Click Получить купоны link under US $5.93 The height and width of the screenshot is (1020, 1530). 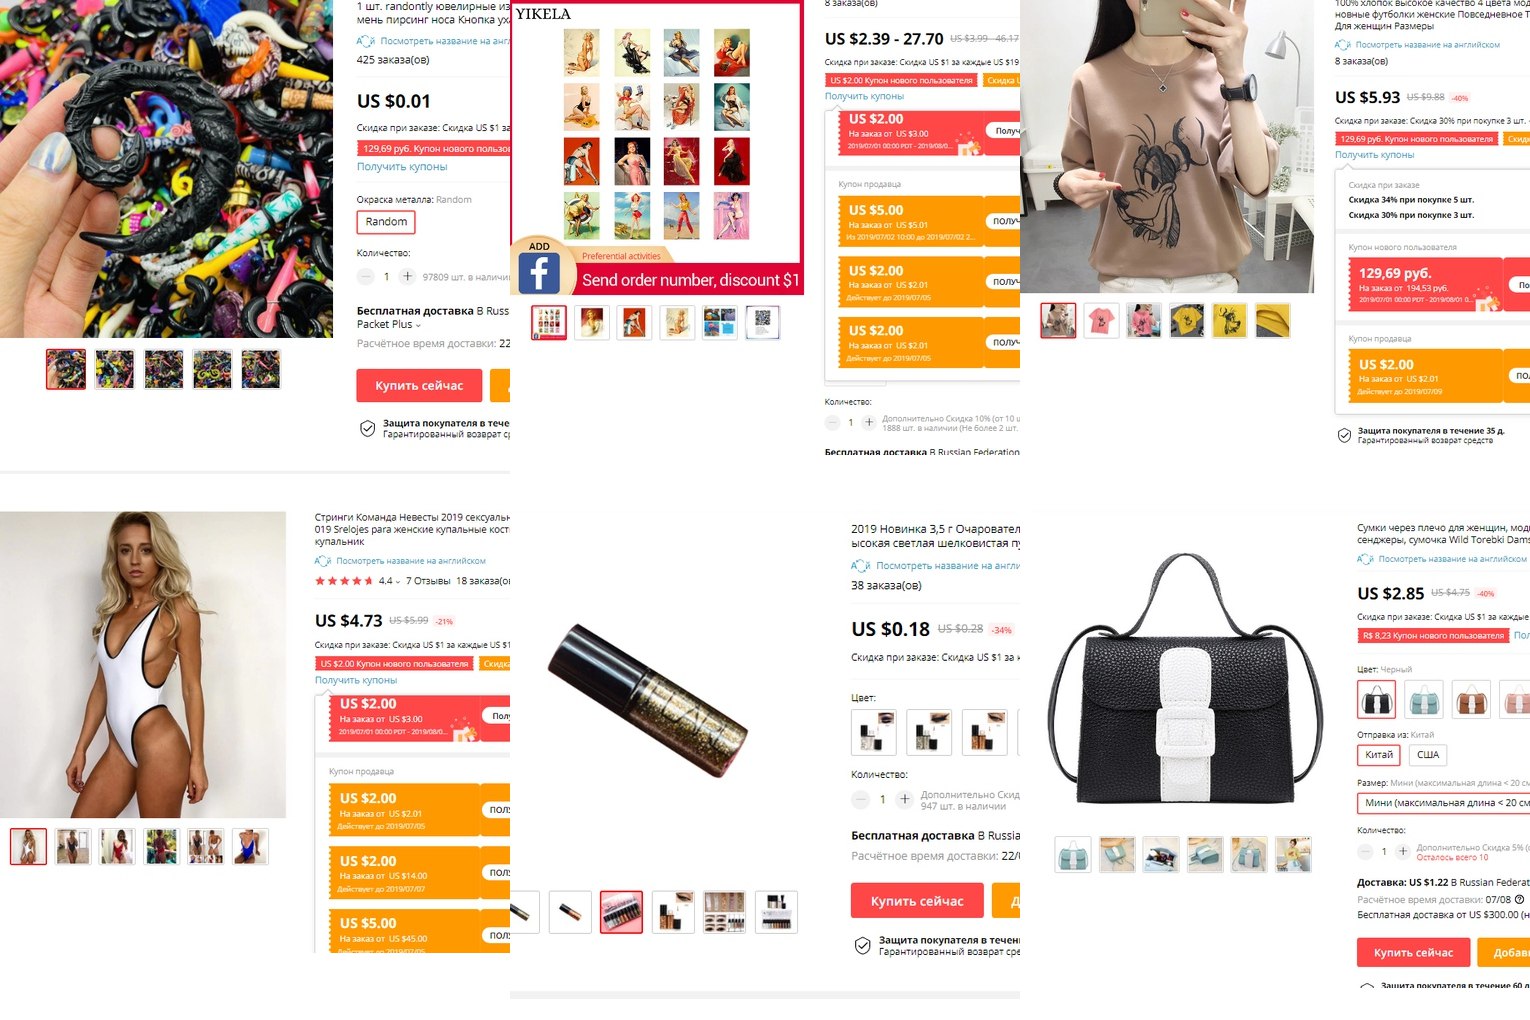[1374, 155]
